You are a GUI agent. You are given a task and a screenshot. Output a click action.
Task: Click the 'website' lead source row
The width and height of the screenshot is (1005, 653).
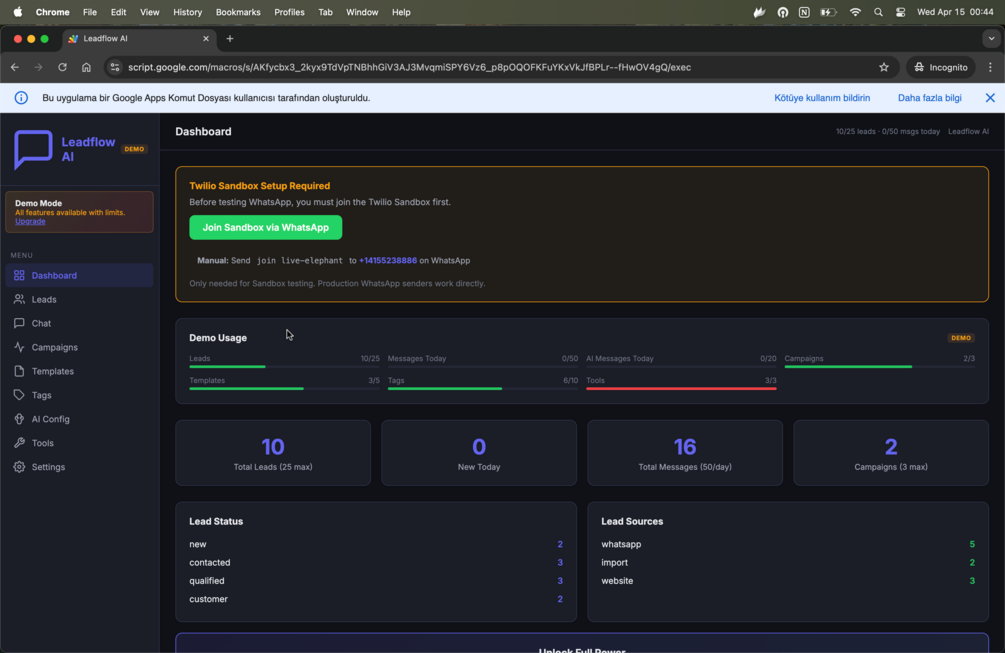(x=788, y=581)
